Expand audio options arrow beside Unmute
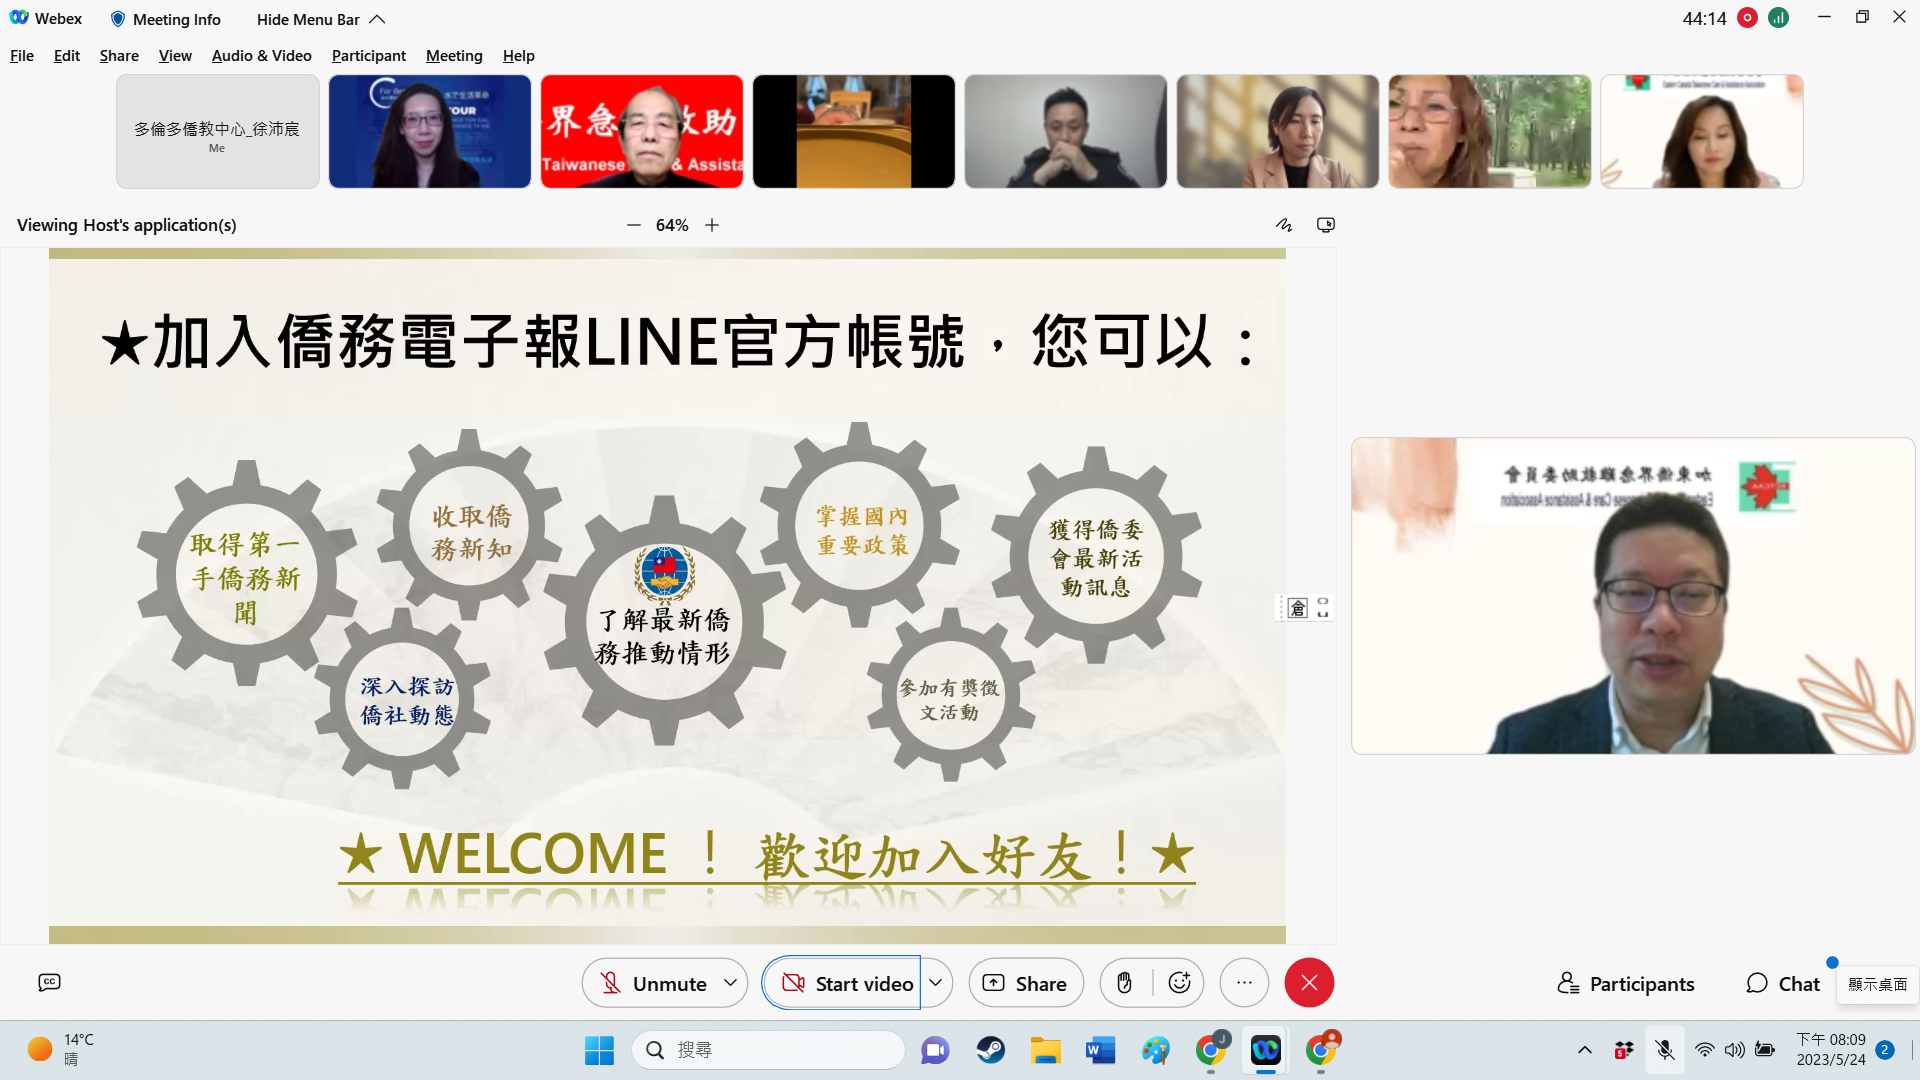Image resolution: width=1920 pixels, height=1080 pixels. click(x=731, y=983)
